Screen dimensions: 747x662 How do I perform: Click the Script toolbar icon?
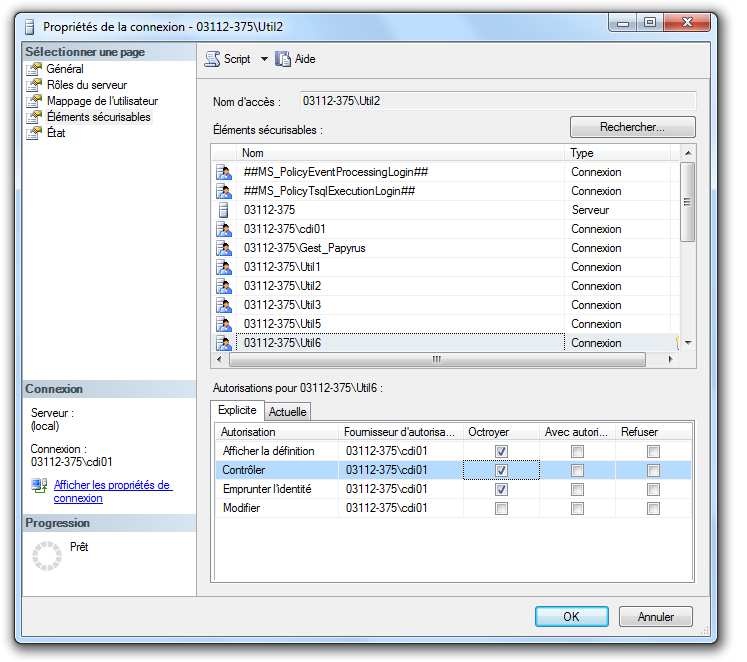(212, 59)
